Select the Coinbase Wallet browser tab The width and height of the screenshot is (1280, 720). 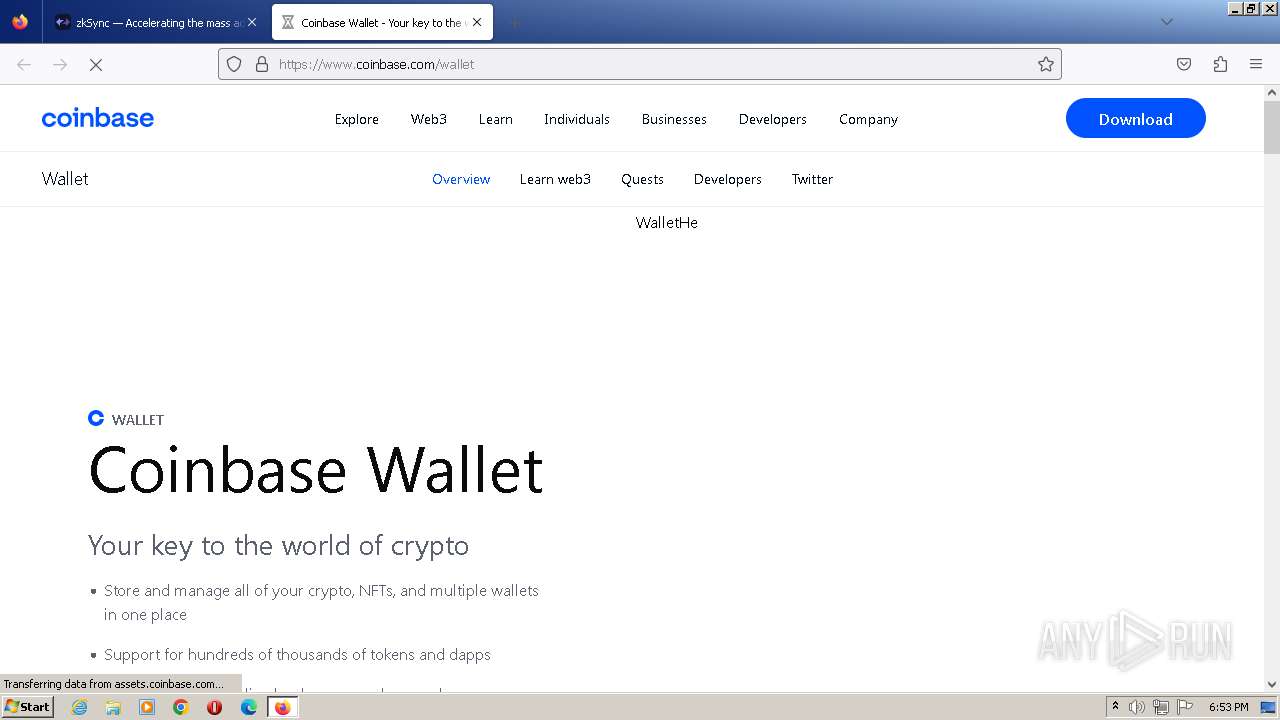[382, 22]
